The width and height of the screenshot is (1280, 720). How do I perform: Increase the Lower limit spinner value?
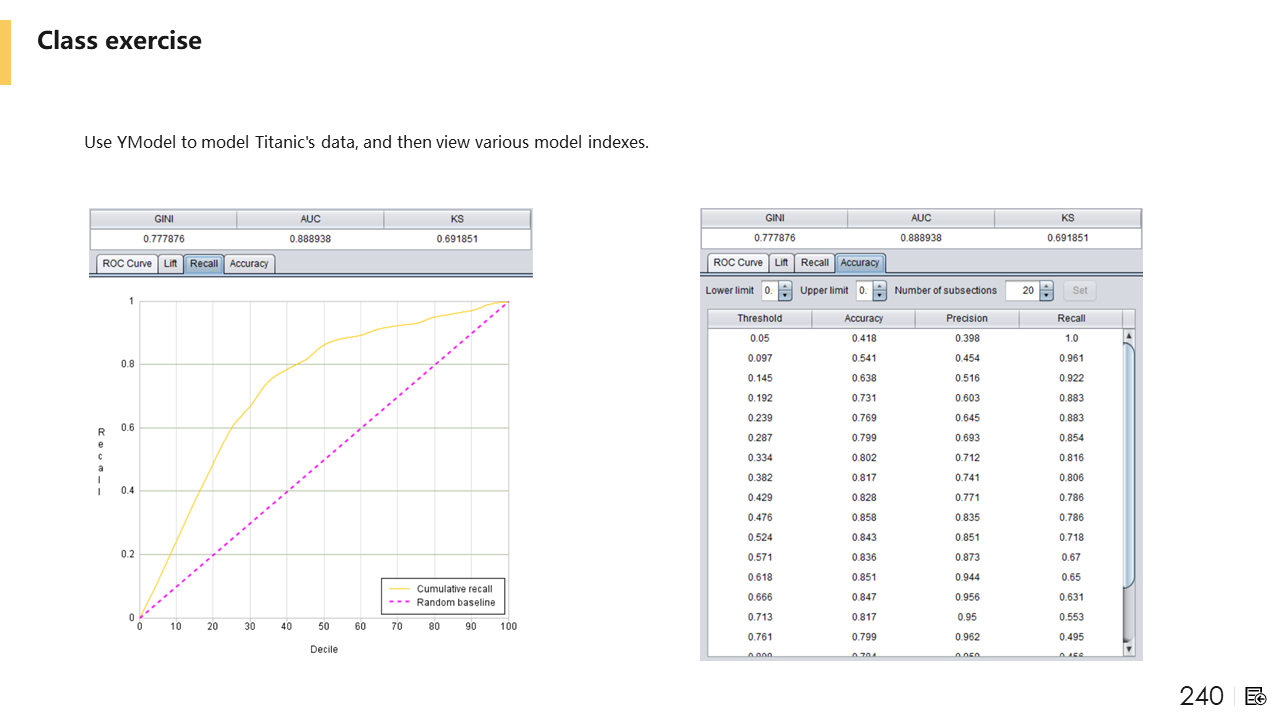785,286
